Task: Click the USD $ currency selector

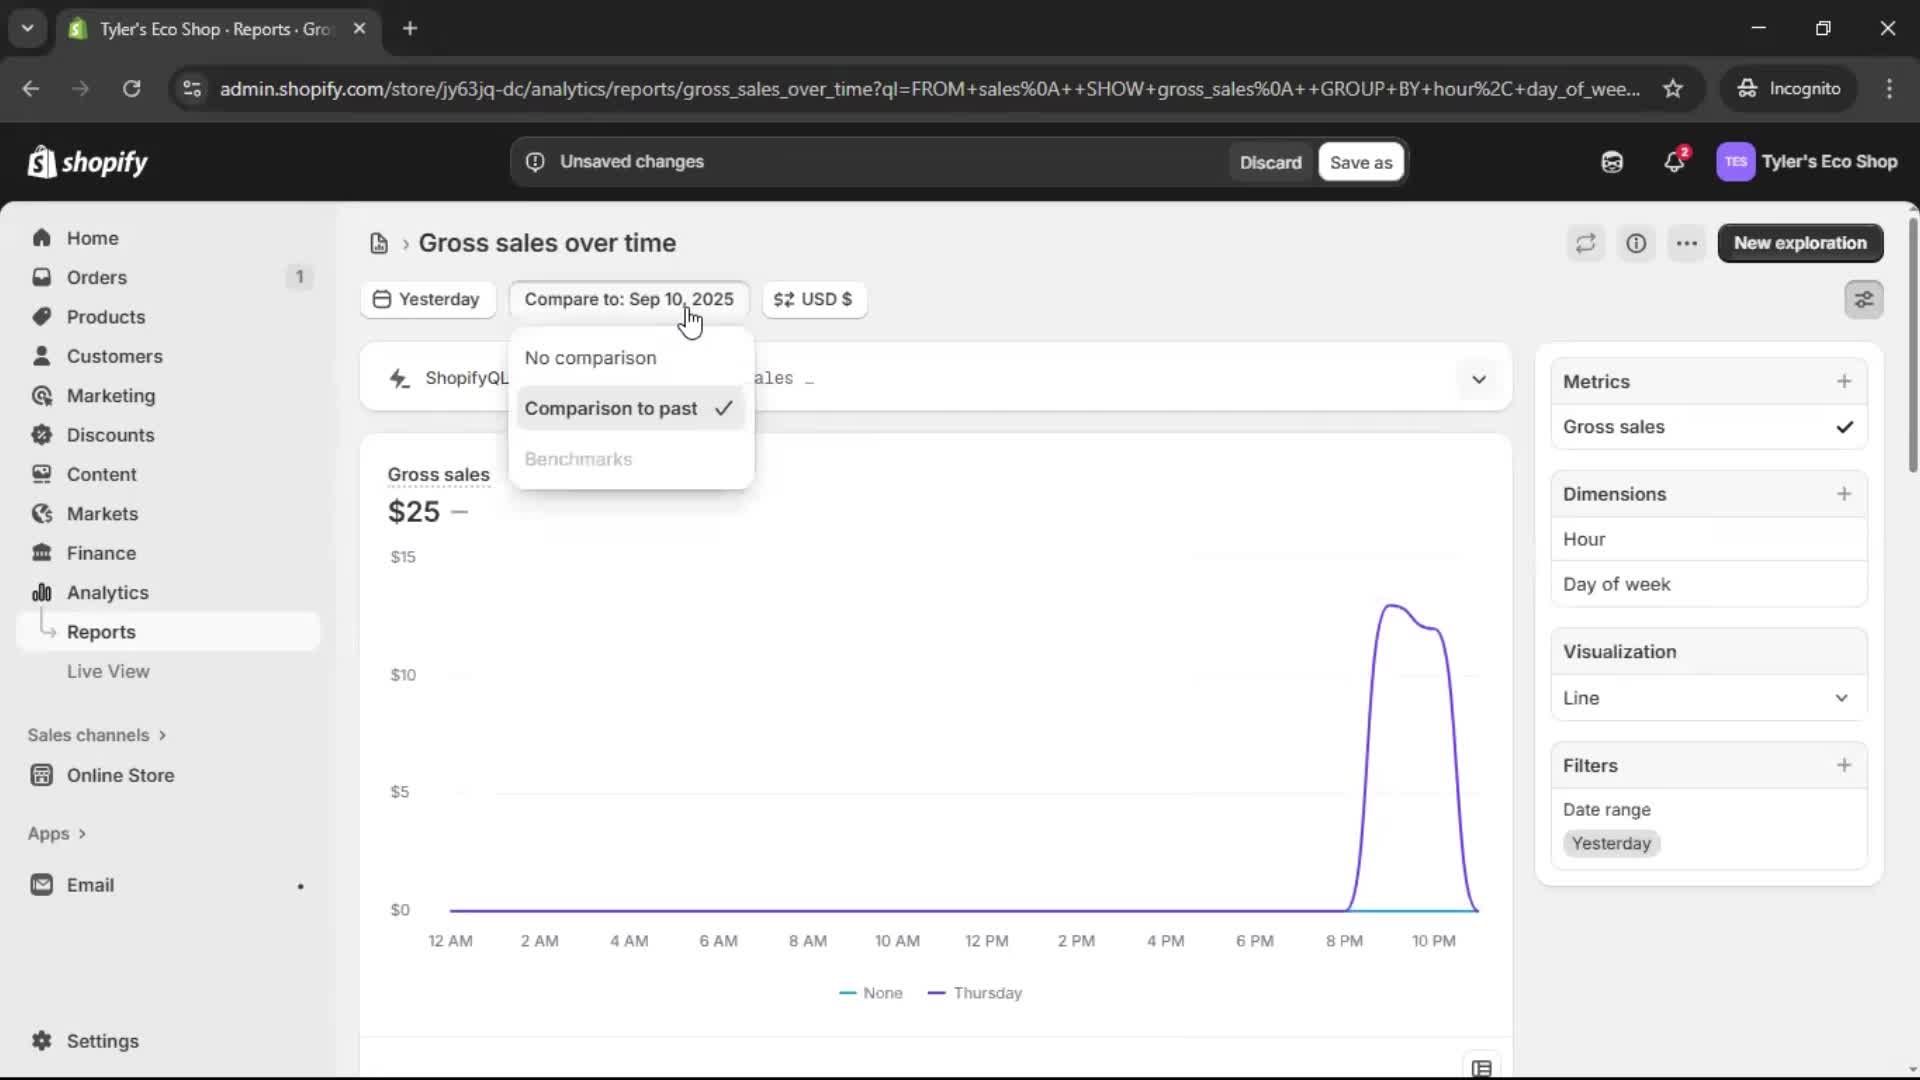Action: click(813, 299)
